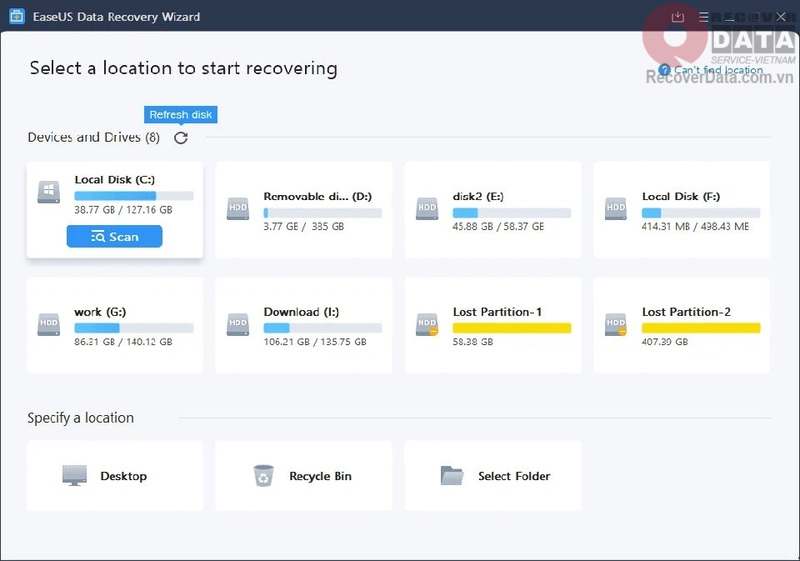Click the HDD icon of work (G:)
This screenshot has width=800, height=561.
[x=49, y=324]
